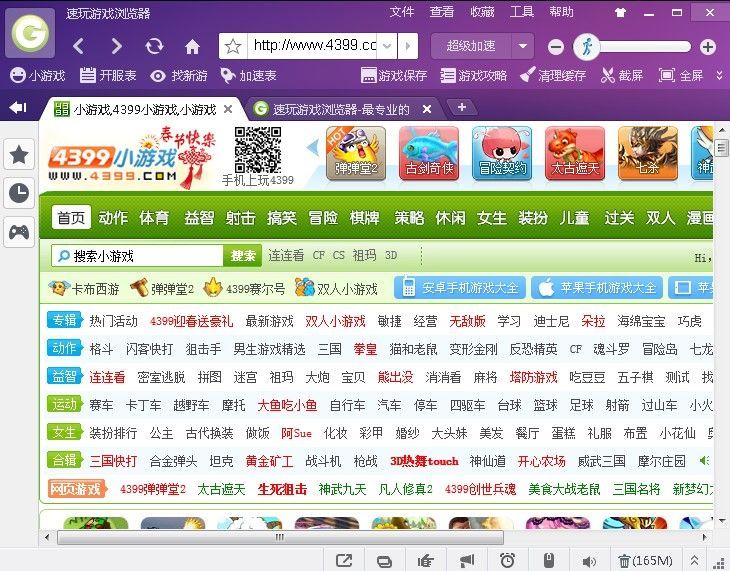The height and width of the screenshot is (571, 730).
Task: Open 弹弹堂2 game thumbnail
Action: coord(356,153)
